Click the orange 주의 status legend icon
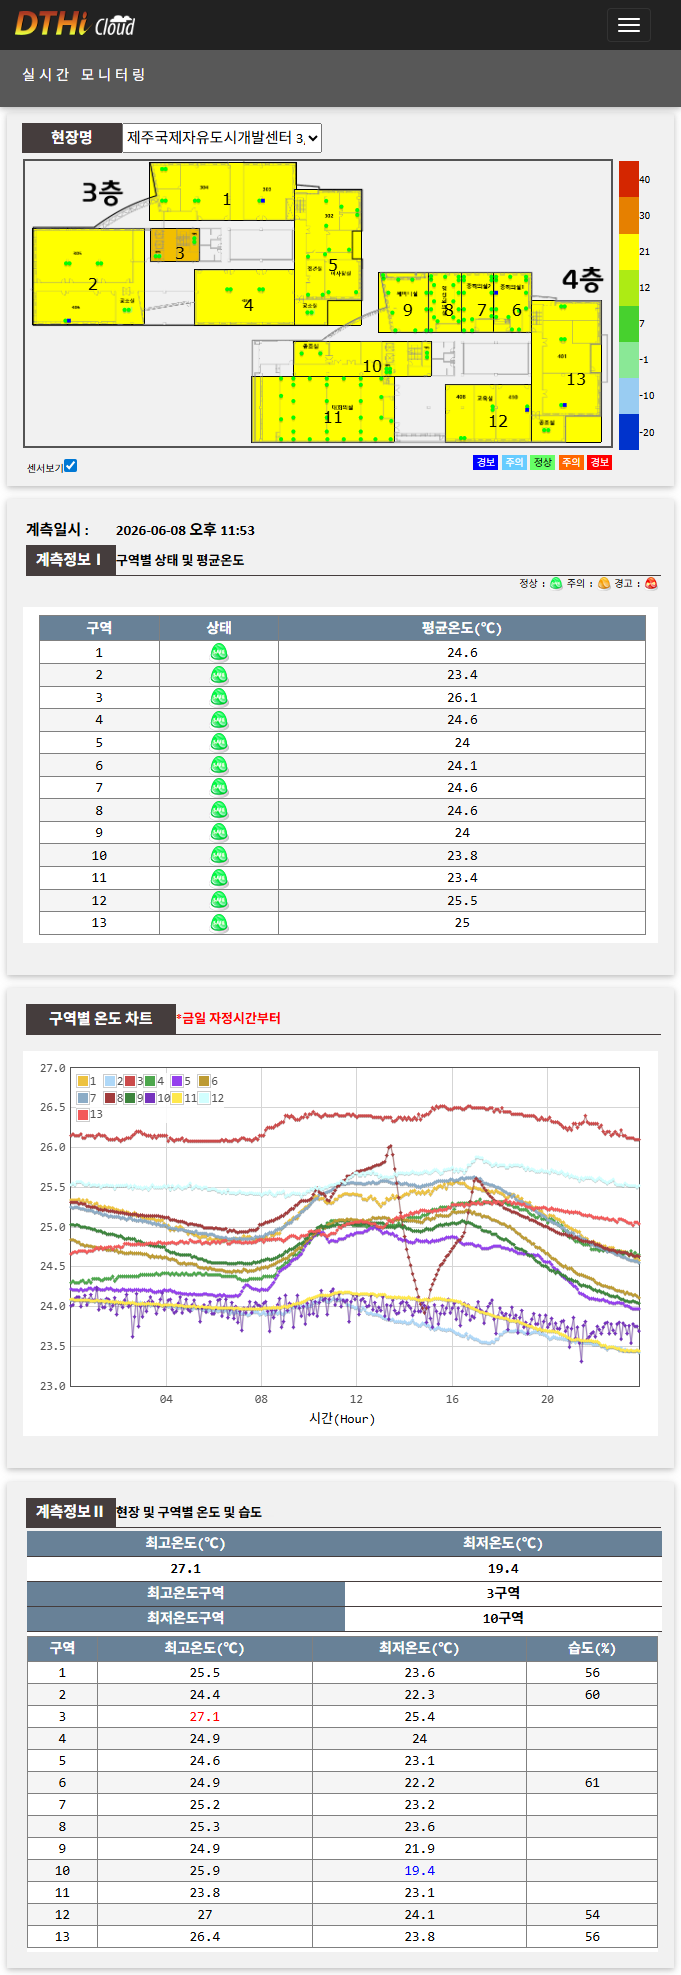This screenshot has width=681, height=1975. click(604, 584)
